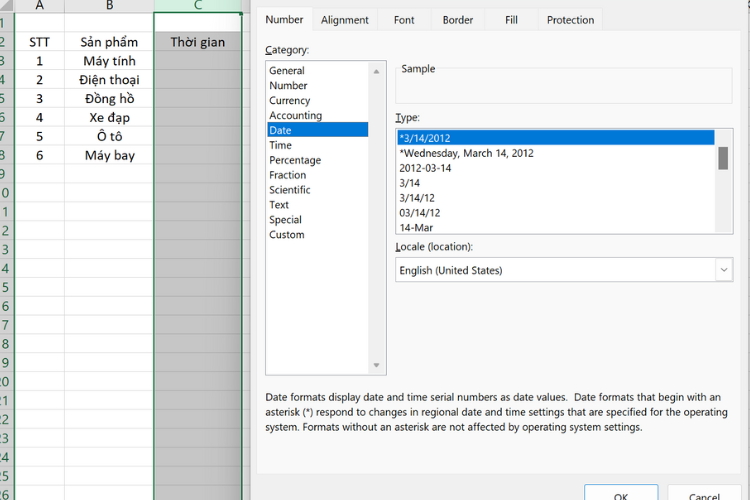The height and width of the screenshot is (500, 750).
Task: Select the Đồng hồ cell
Action: (x=109, y=99)
